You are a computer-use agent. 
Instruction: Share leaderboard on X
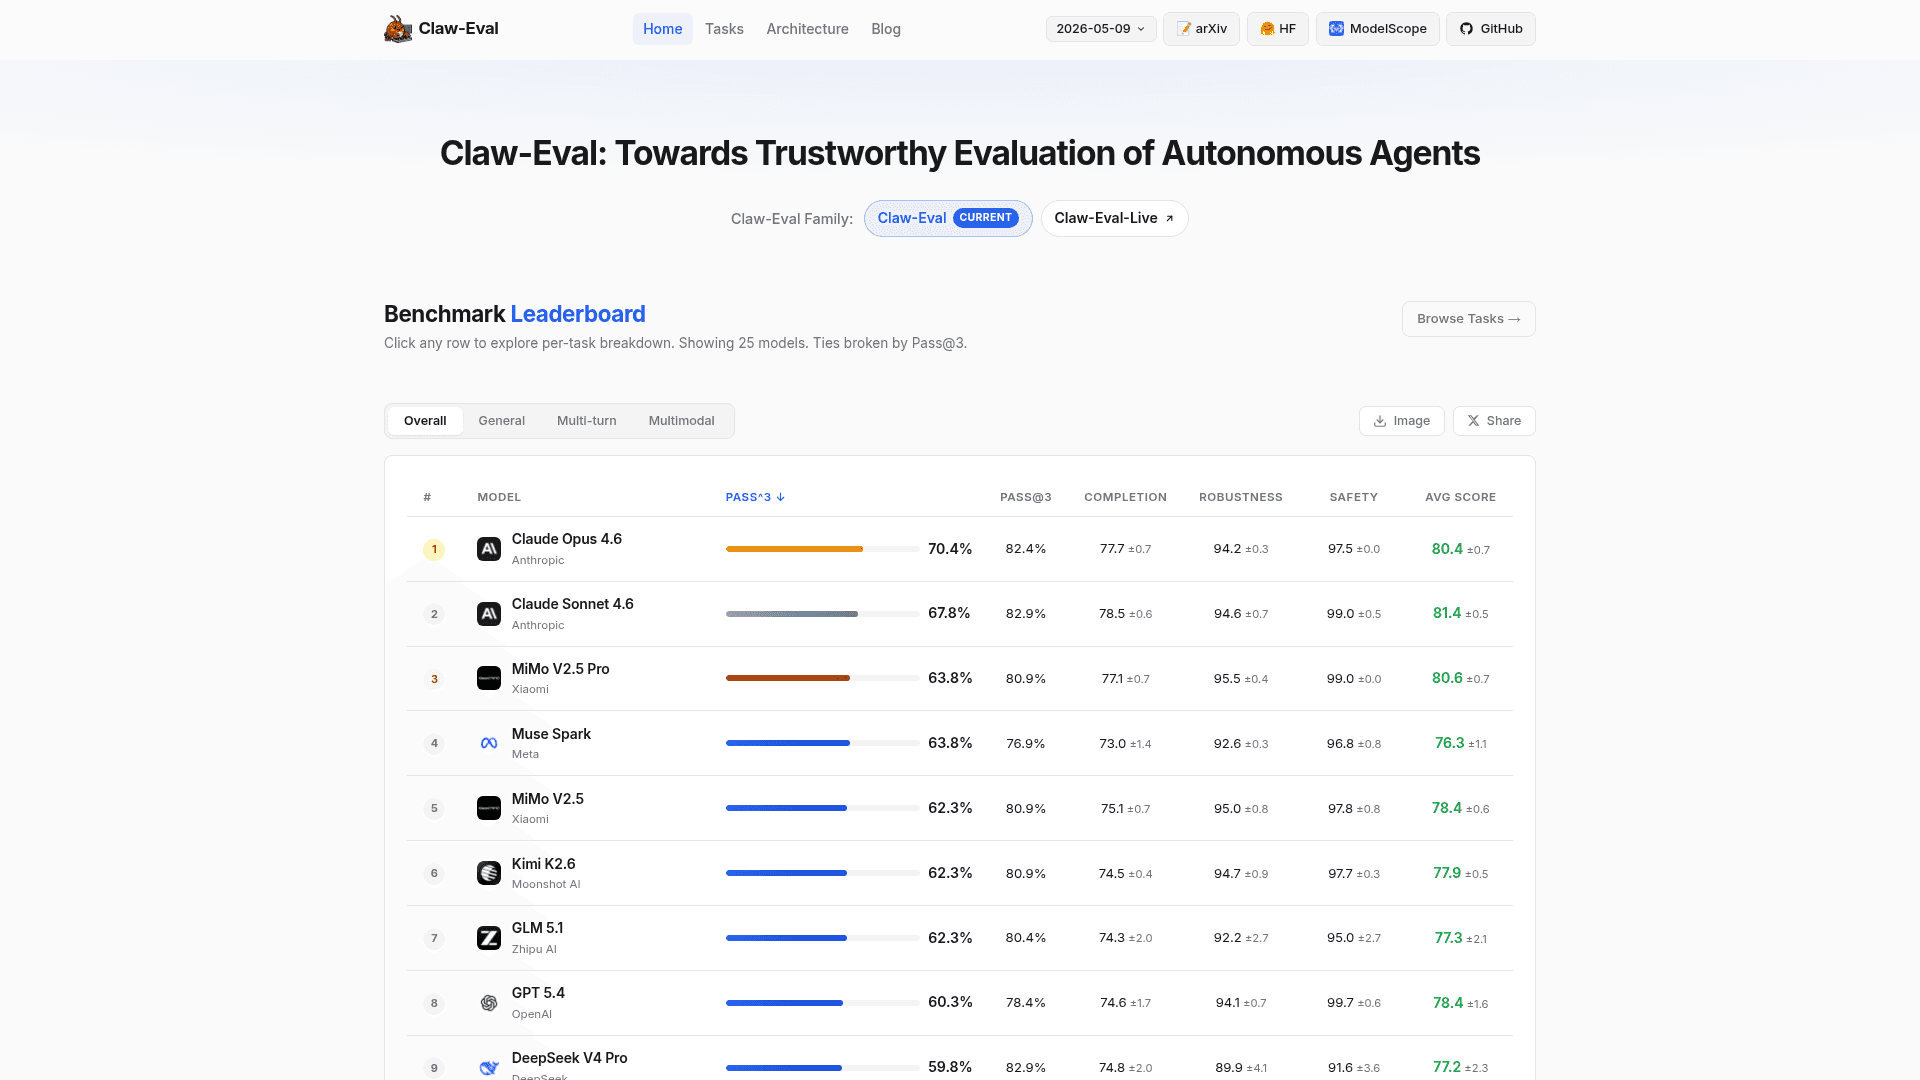pos(1493,421)
